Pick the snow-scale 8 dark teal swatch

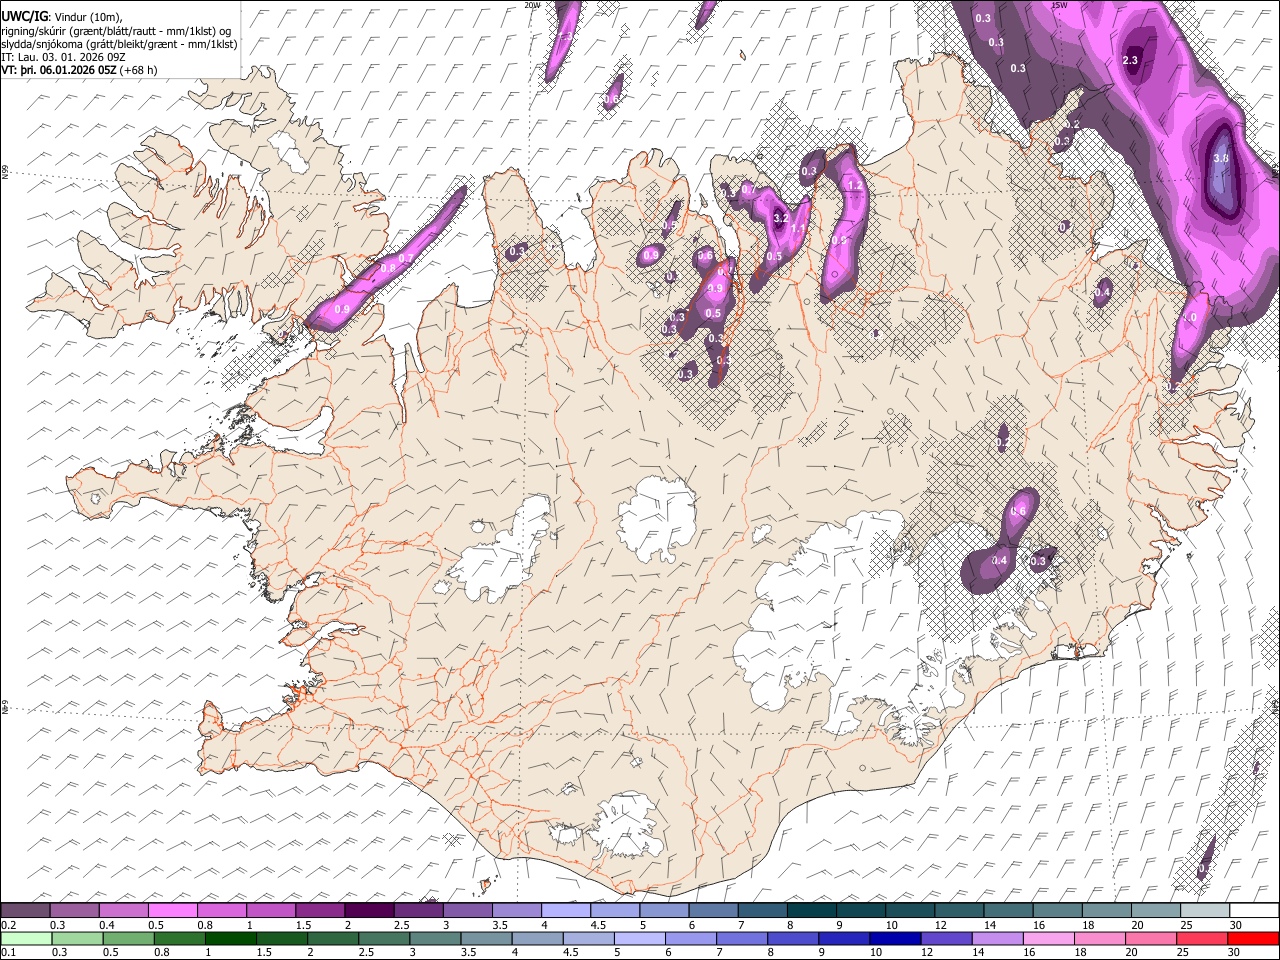811,911
